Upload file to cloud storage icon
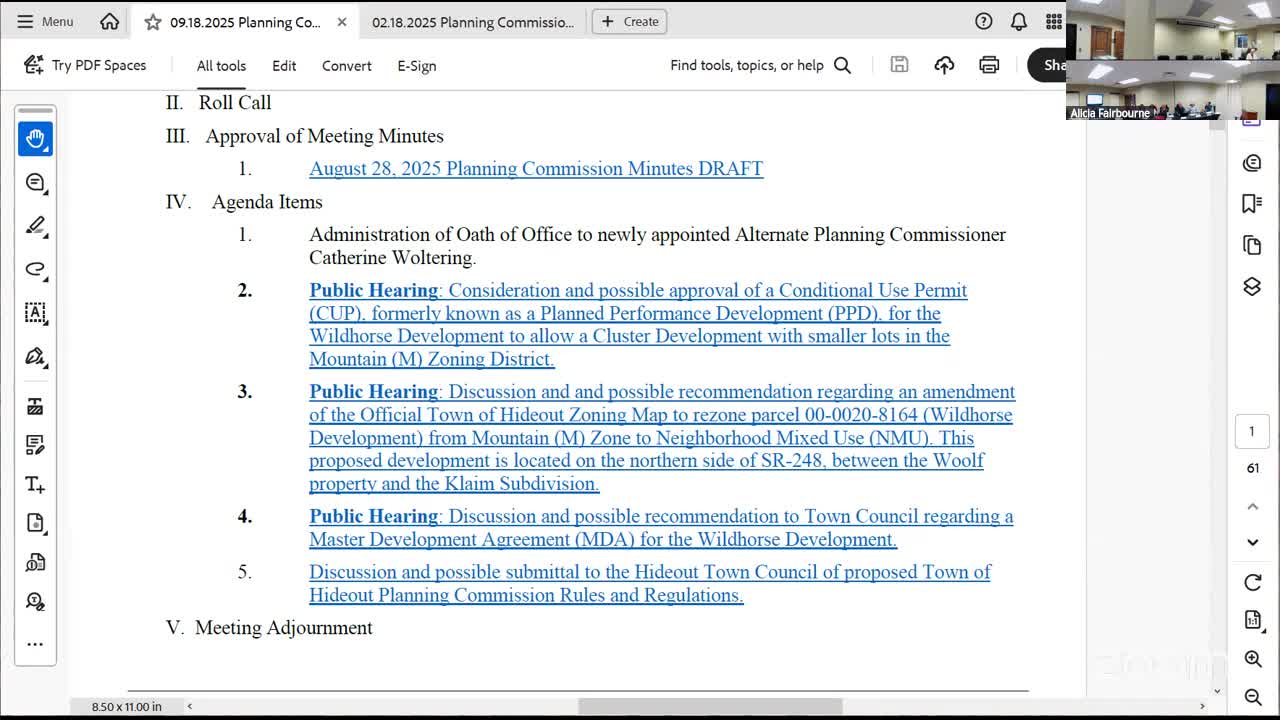This screenshot has height=720, width=1280. 944,65
